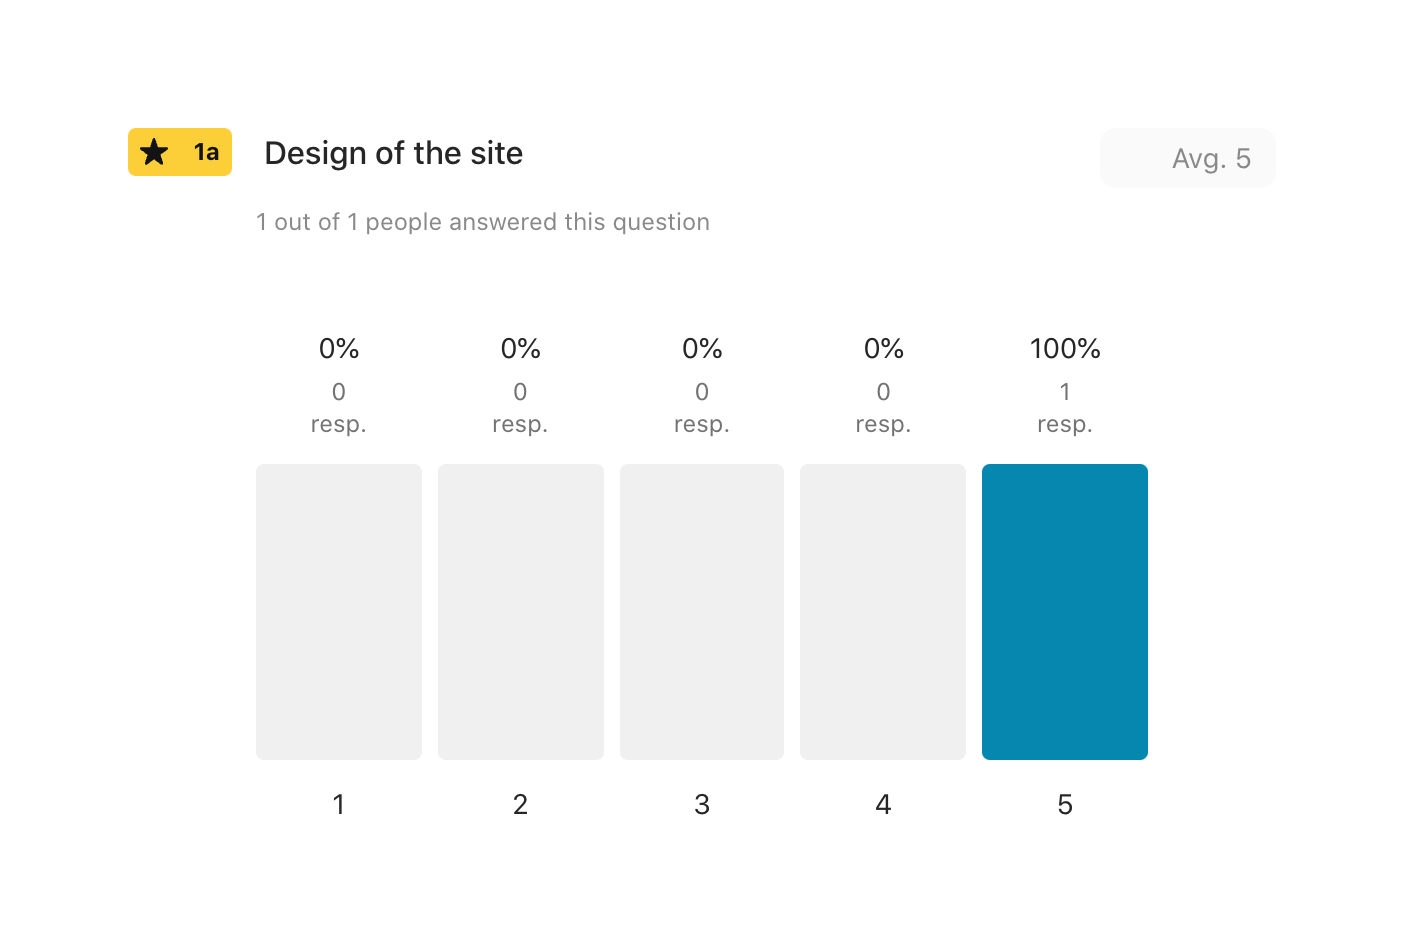Select the empty gray bar for rating 3

(701, 611)
